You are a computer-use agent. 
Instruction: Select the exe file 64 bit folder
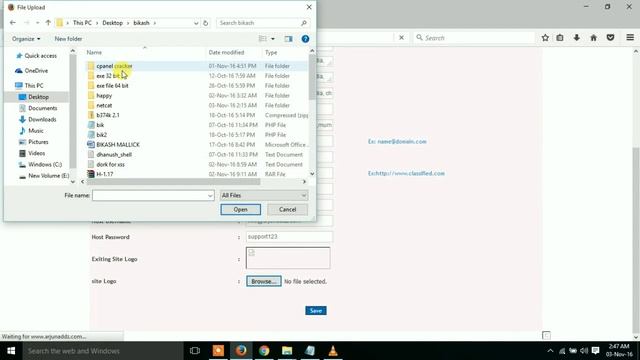pos(112,86)
